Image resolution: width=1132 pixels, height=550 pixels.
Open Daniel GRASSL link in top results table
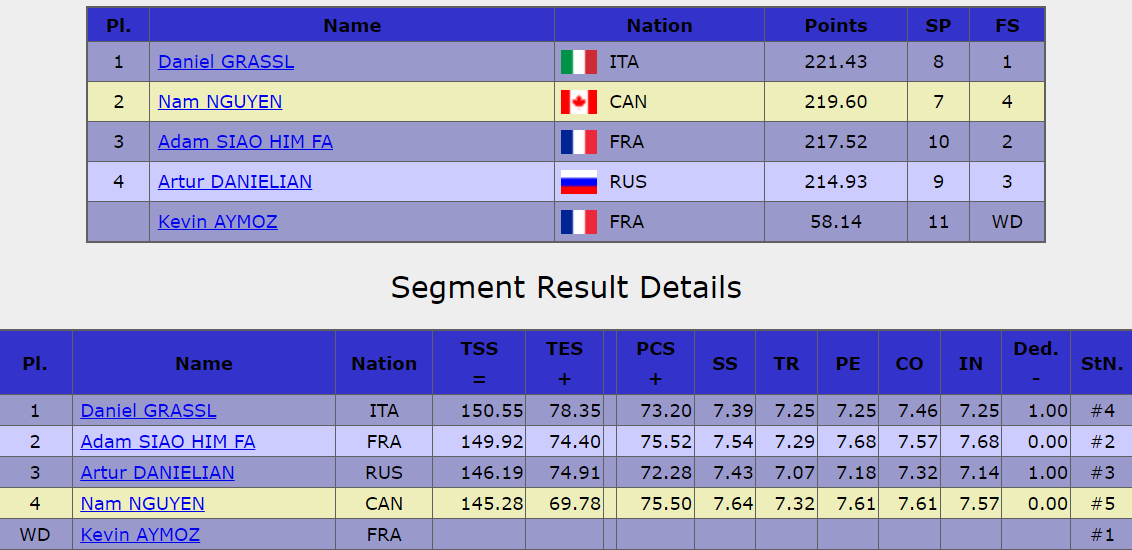click(x=226, y=62)
